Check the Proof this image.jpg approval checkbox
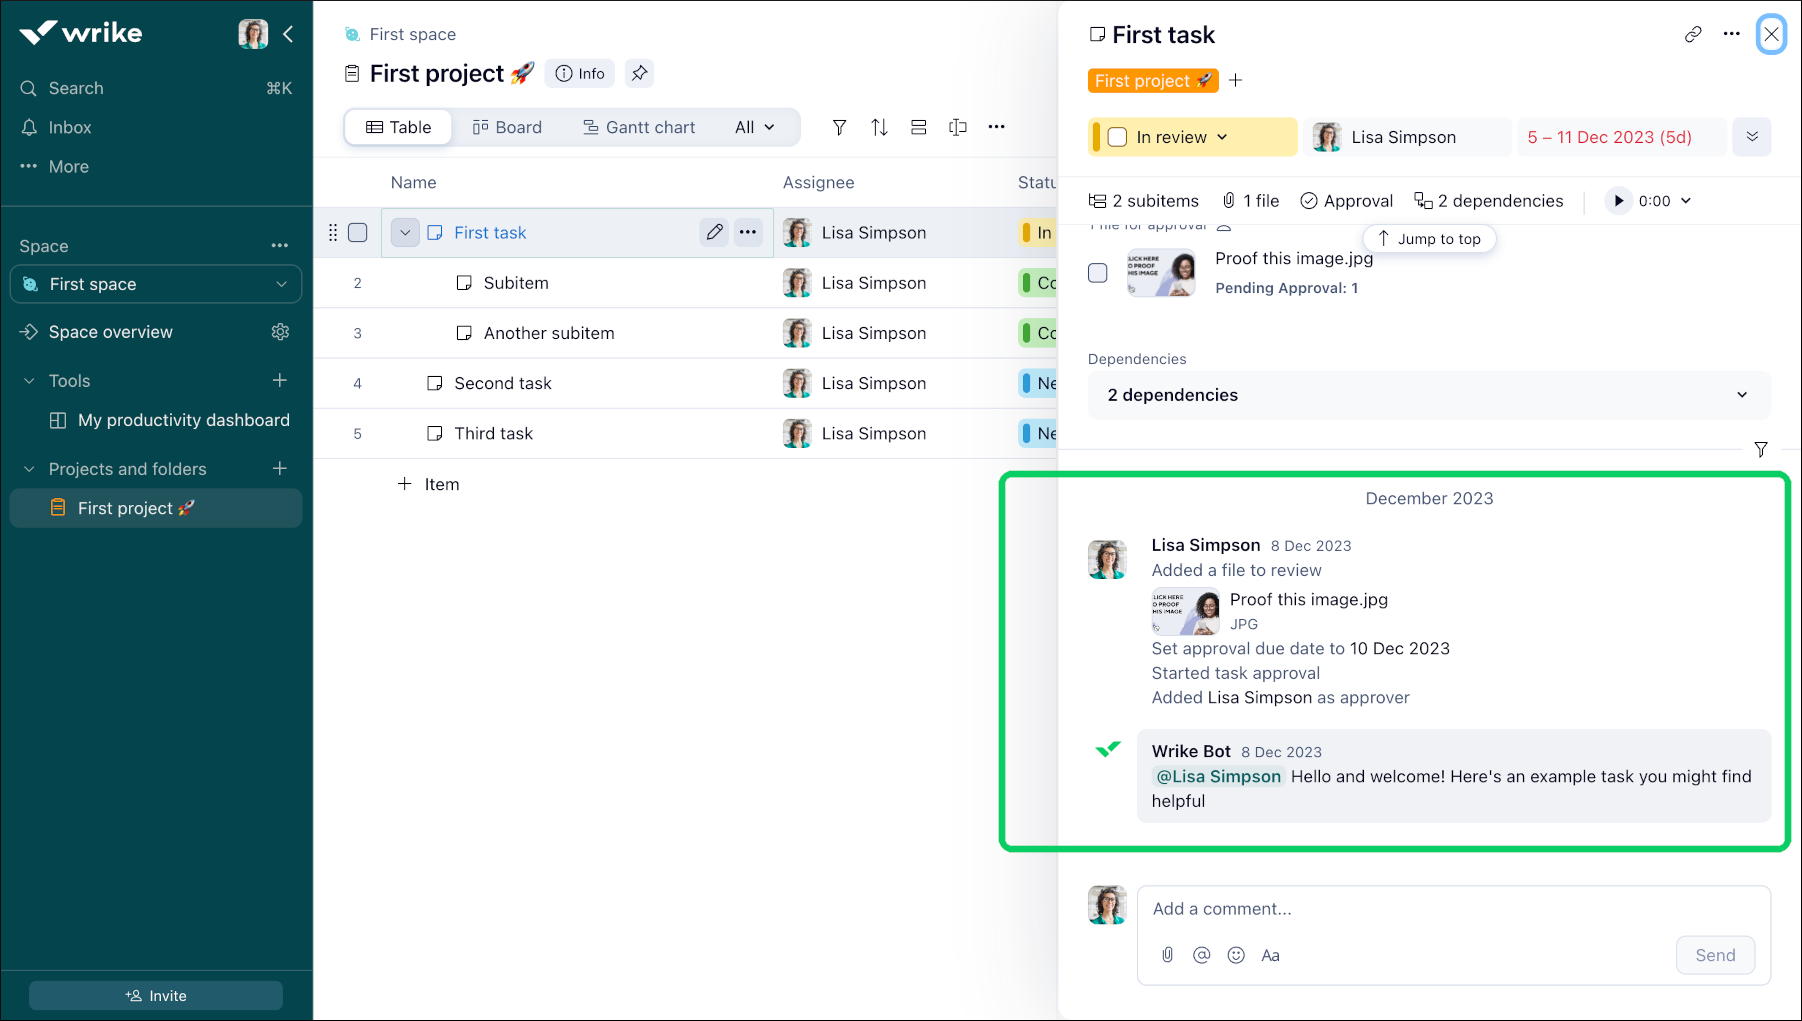 point(1097,273)
